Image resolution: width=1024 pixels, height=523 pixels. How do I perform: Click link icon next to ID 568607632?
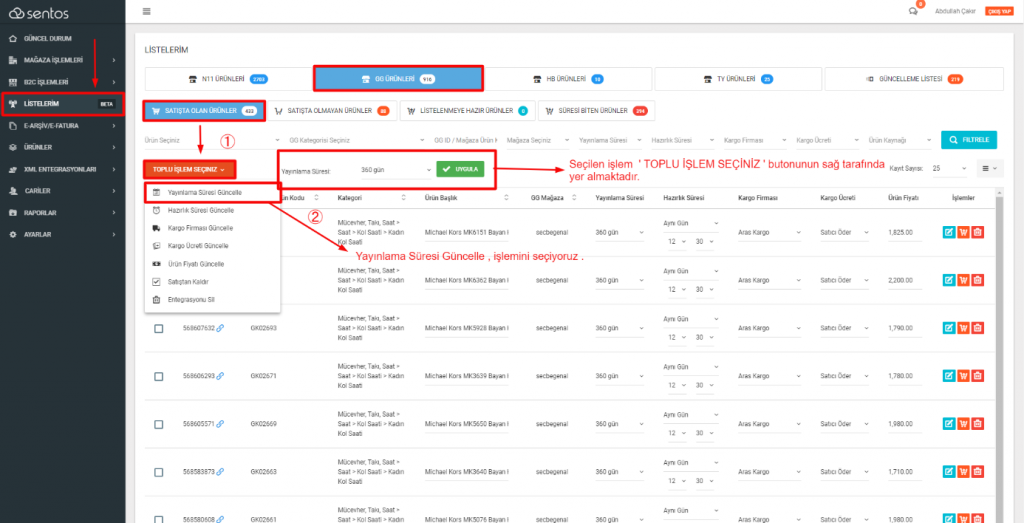[220, 328]
